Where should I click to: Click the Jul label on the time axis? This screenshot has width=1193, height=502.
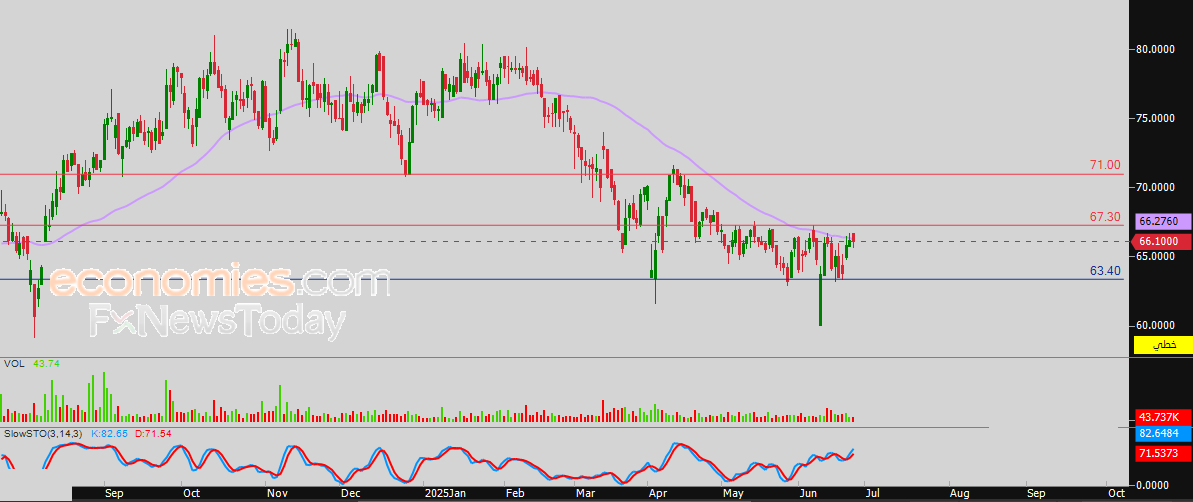(872, 494)
